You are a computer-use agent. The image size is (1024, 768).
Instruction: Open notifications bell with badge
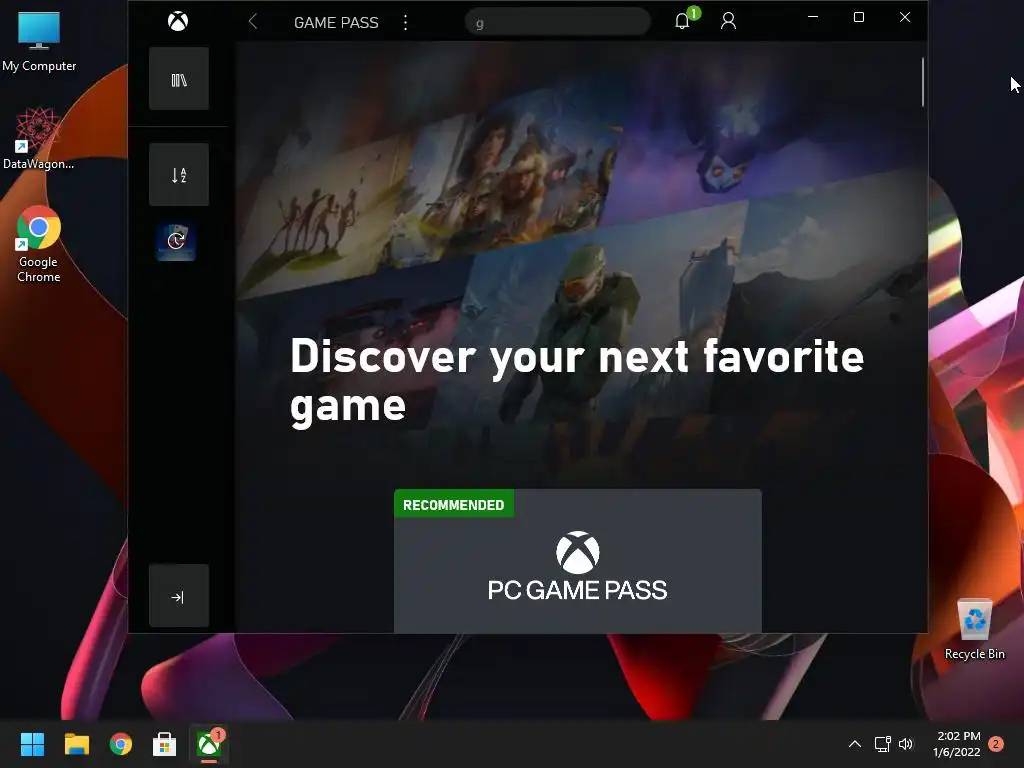coord(685,20)
